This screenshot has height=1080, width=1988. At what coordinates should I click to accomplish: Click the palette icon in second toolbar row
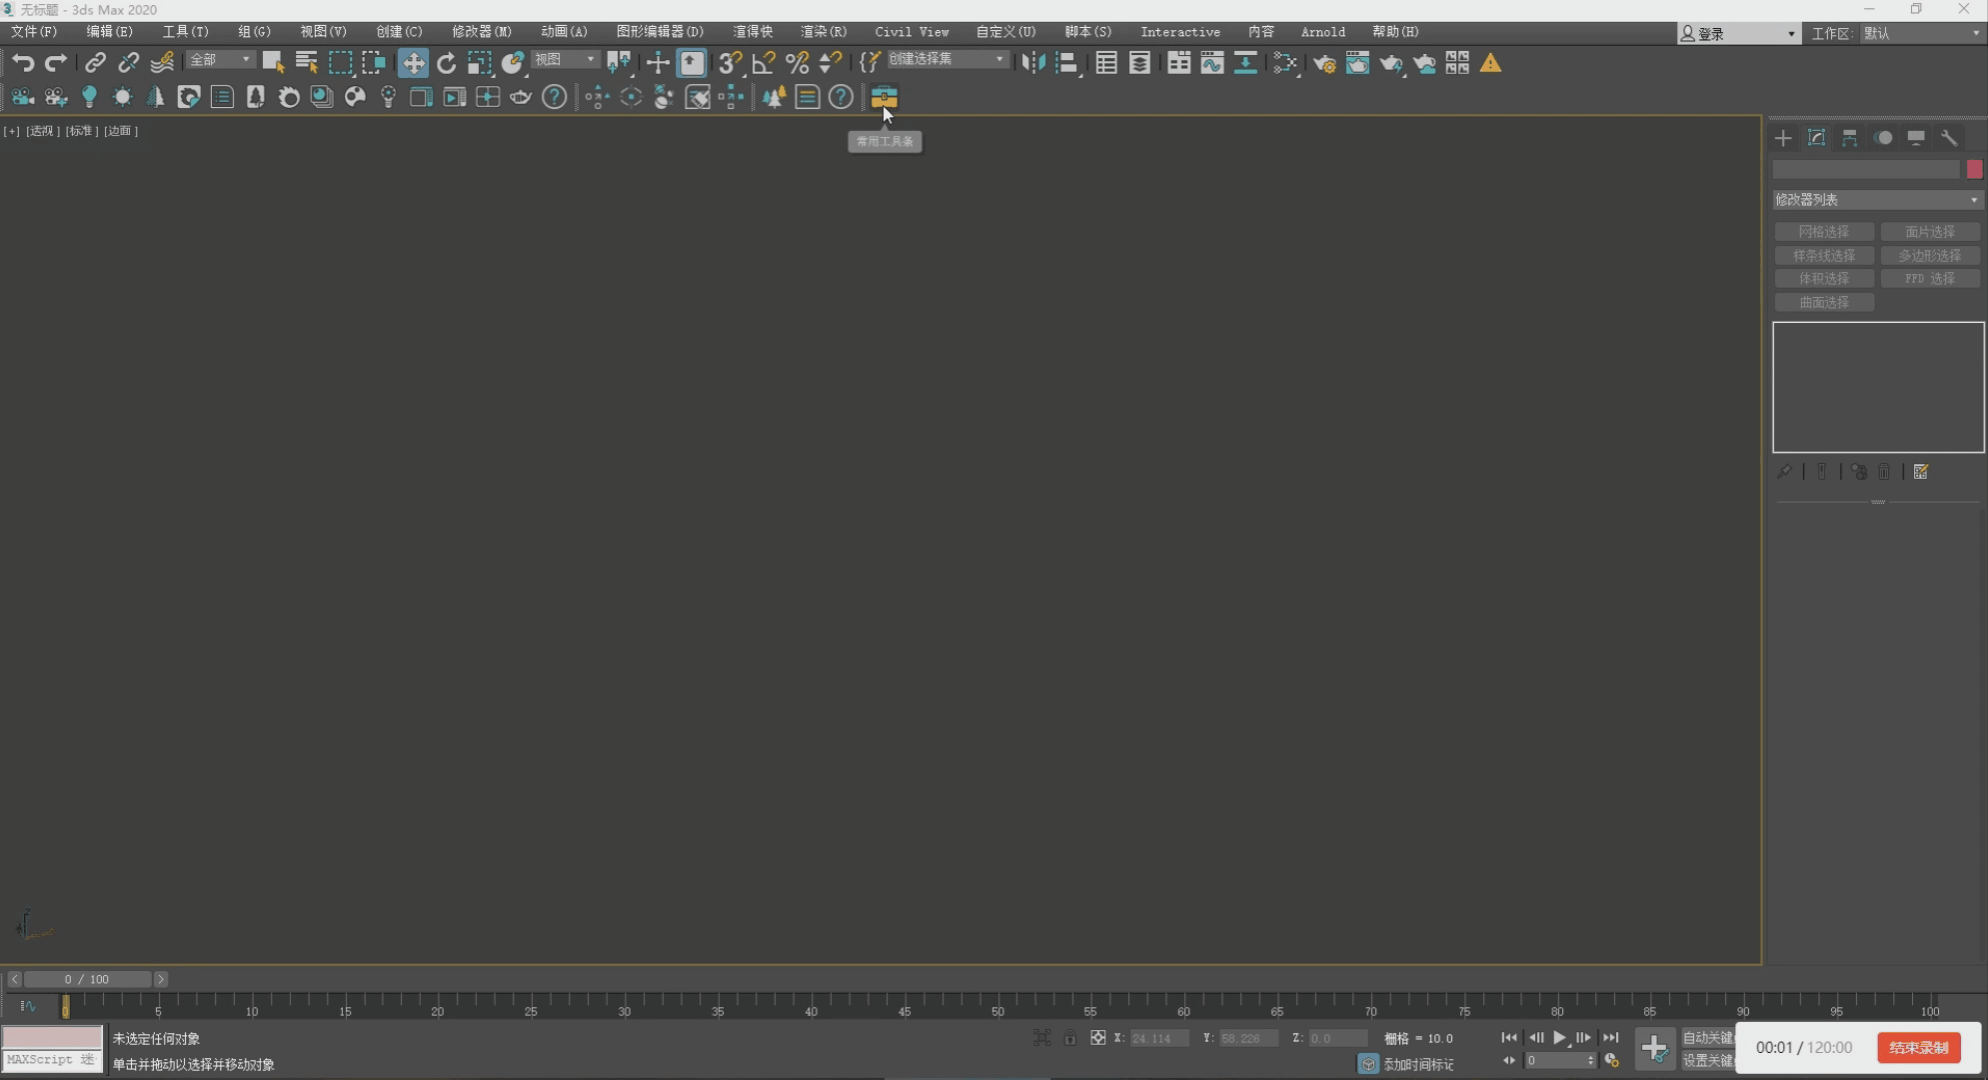click(354, 97)
